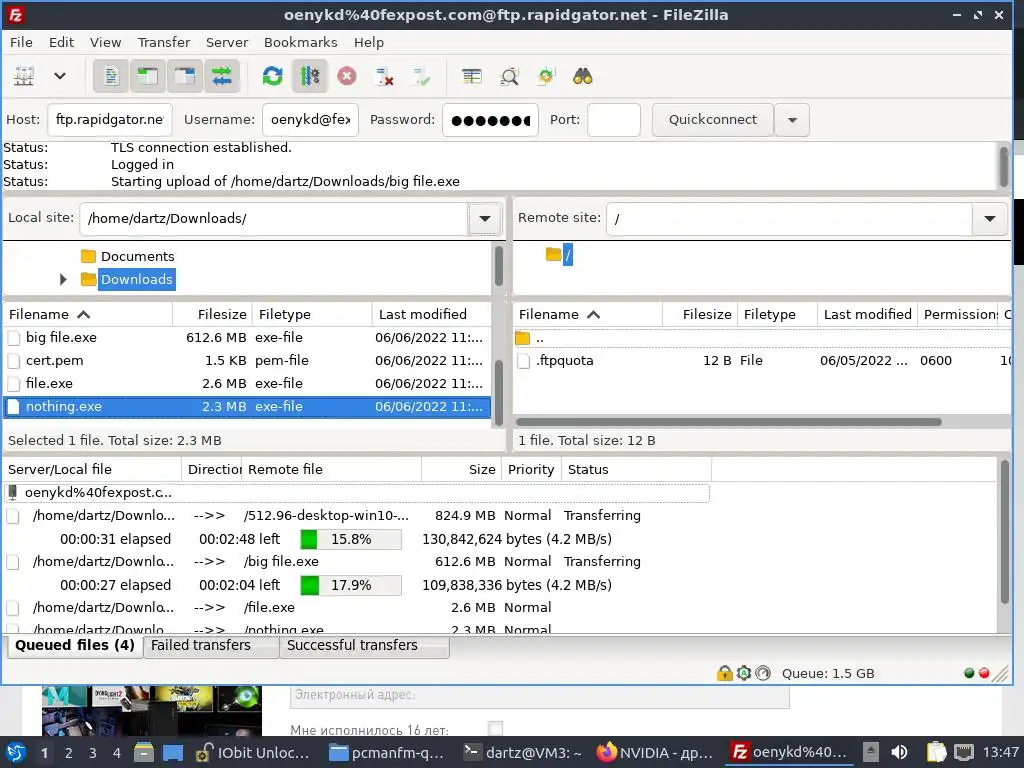Screen dimensions: 1024x768
Task: Search files with binoculars icon
Action: coord(583,76)
